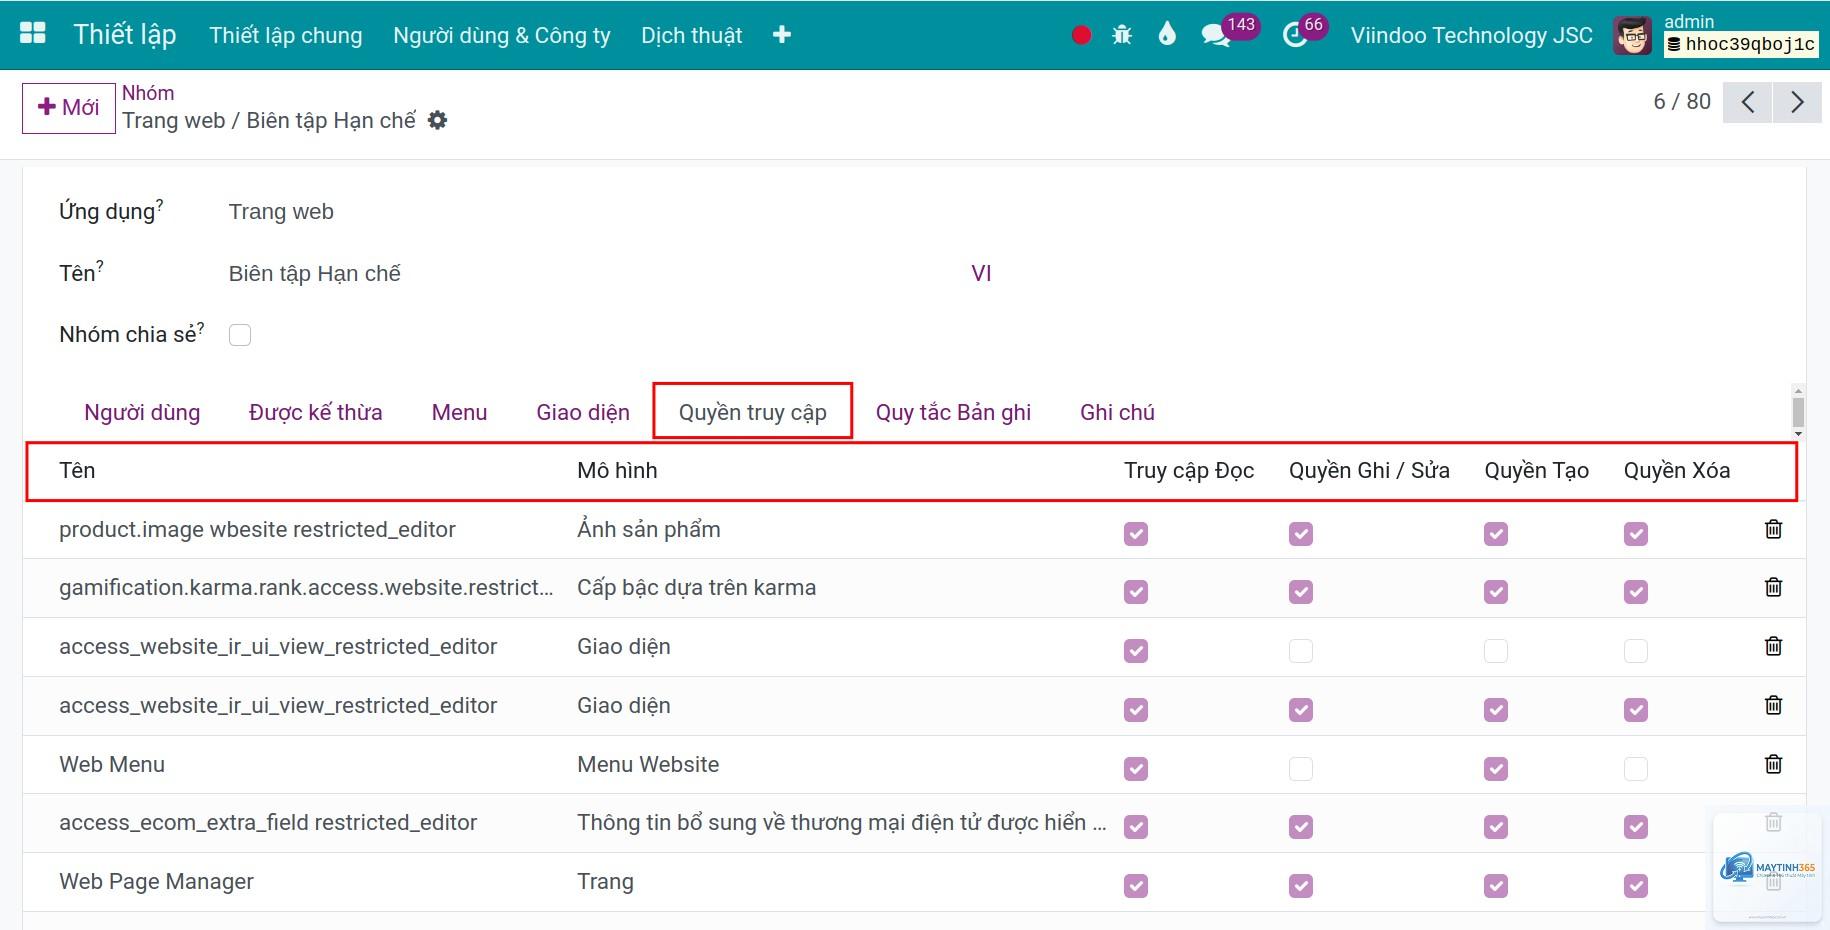Switch to the Quy tắc Bản ghi tab
The width and height of the screenshot is (1830, 930).
(x=953, y=412)
